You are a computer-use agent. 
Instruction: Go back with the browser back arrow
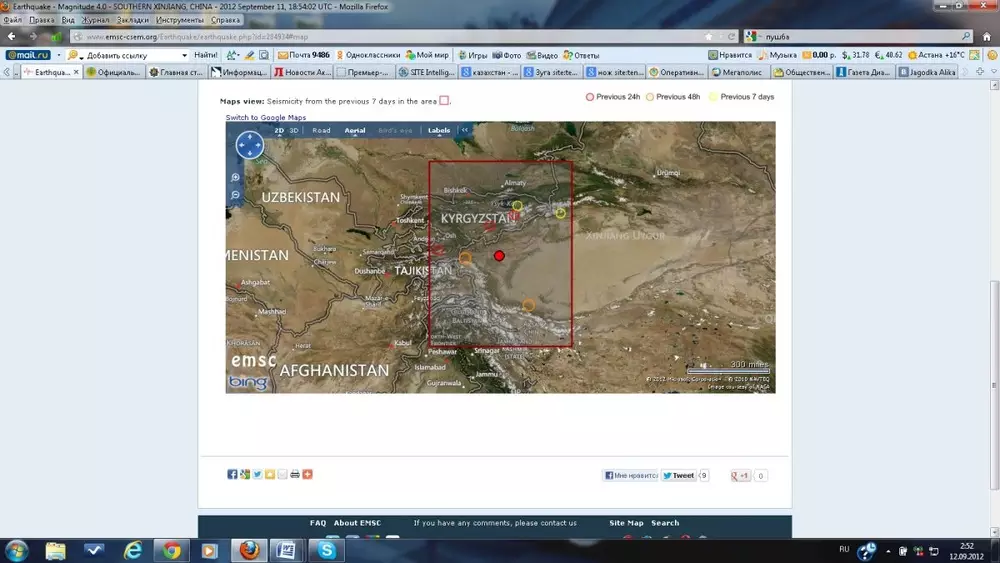(13, 37)
